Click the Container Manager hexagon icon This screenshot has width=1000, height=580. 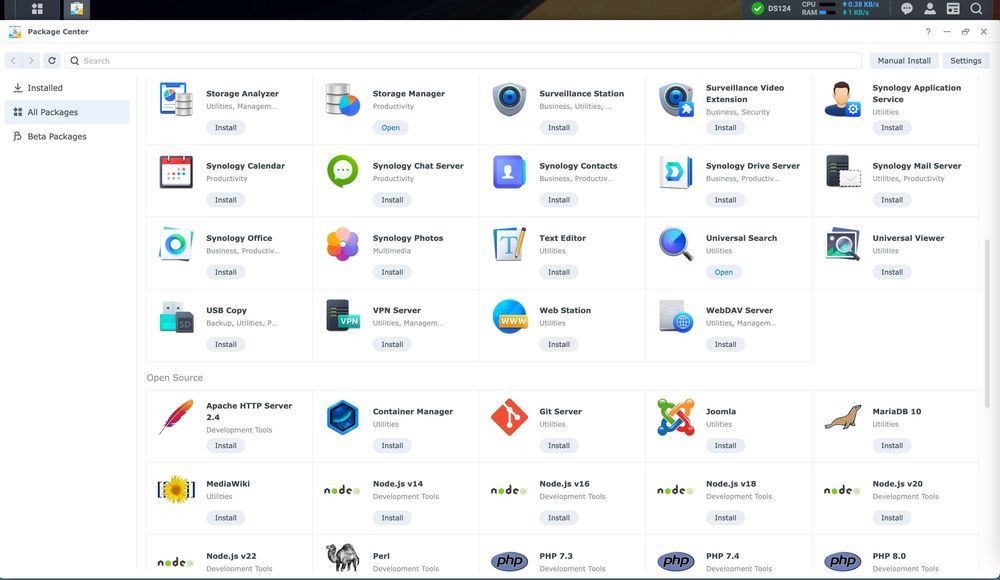click(x=342, y=417)
